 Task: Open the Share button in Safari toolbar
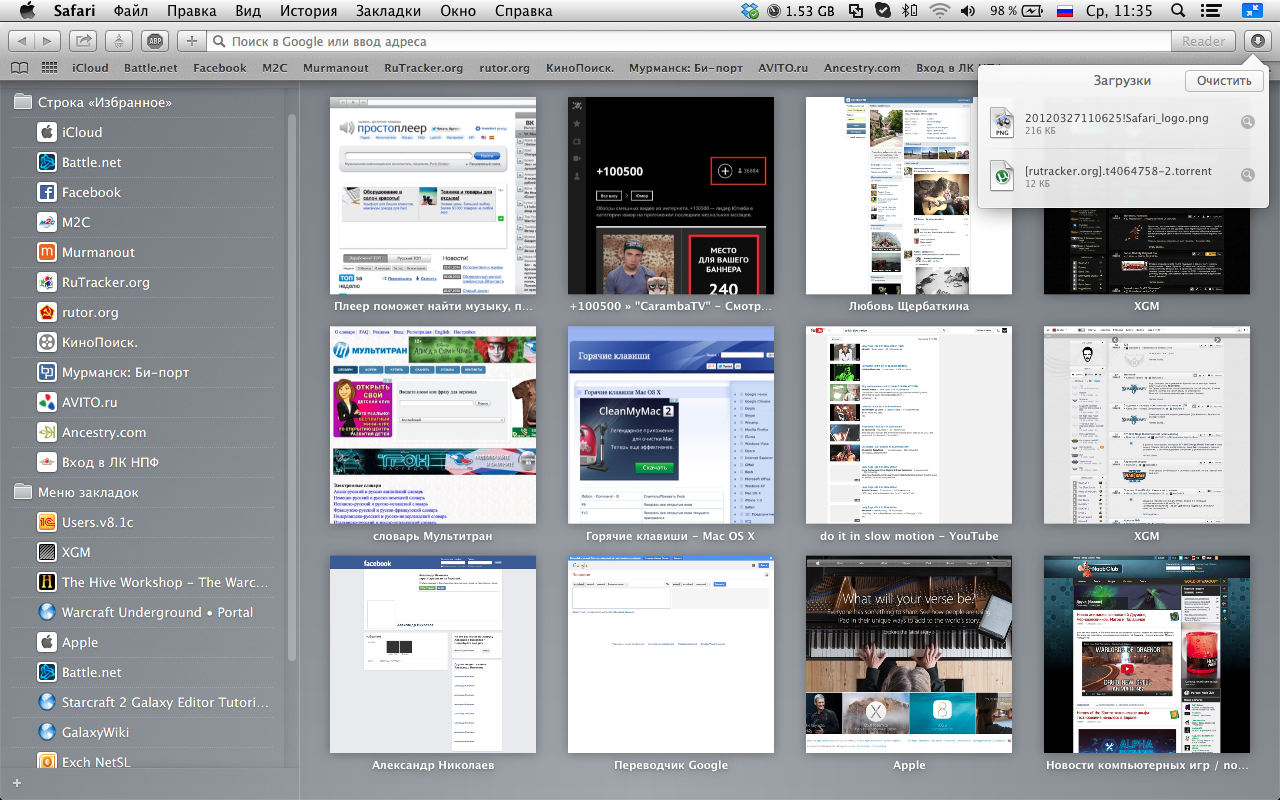click(84, 41)
